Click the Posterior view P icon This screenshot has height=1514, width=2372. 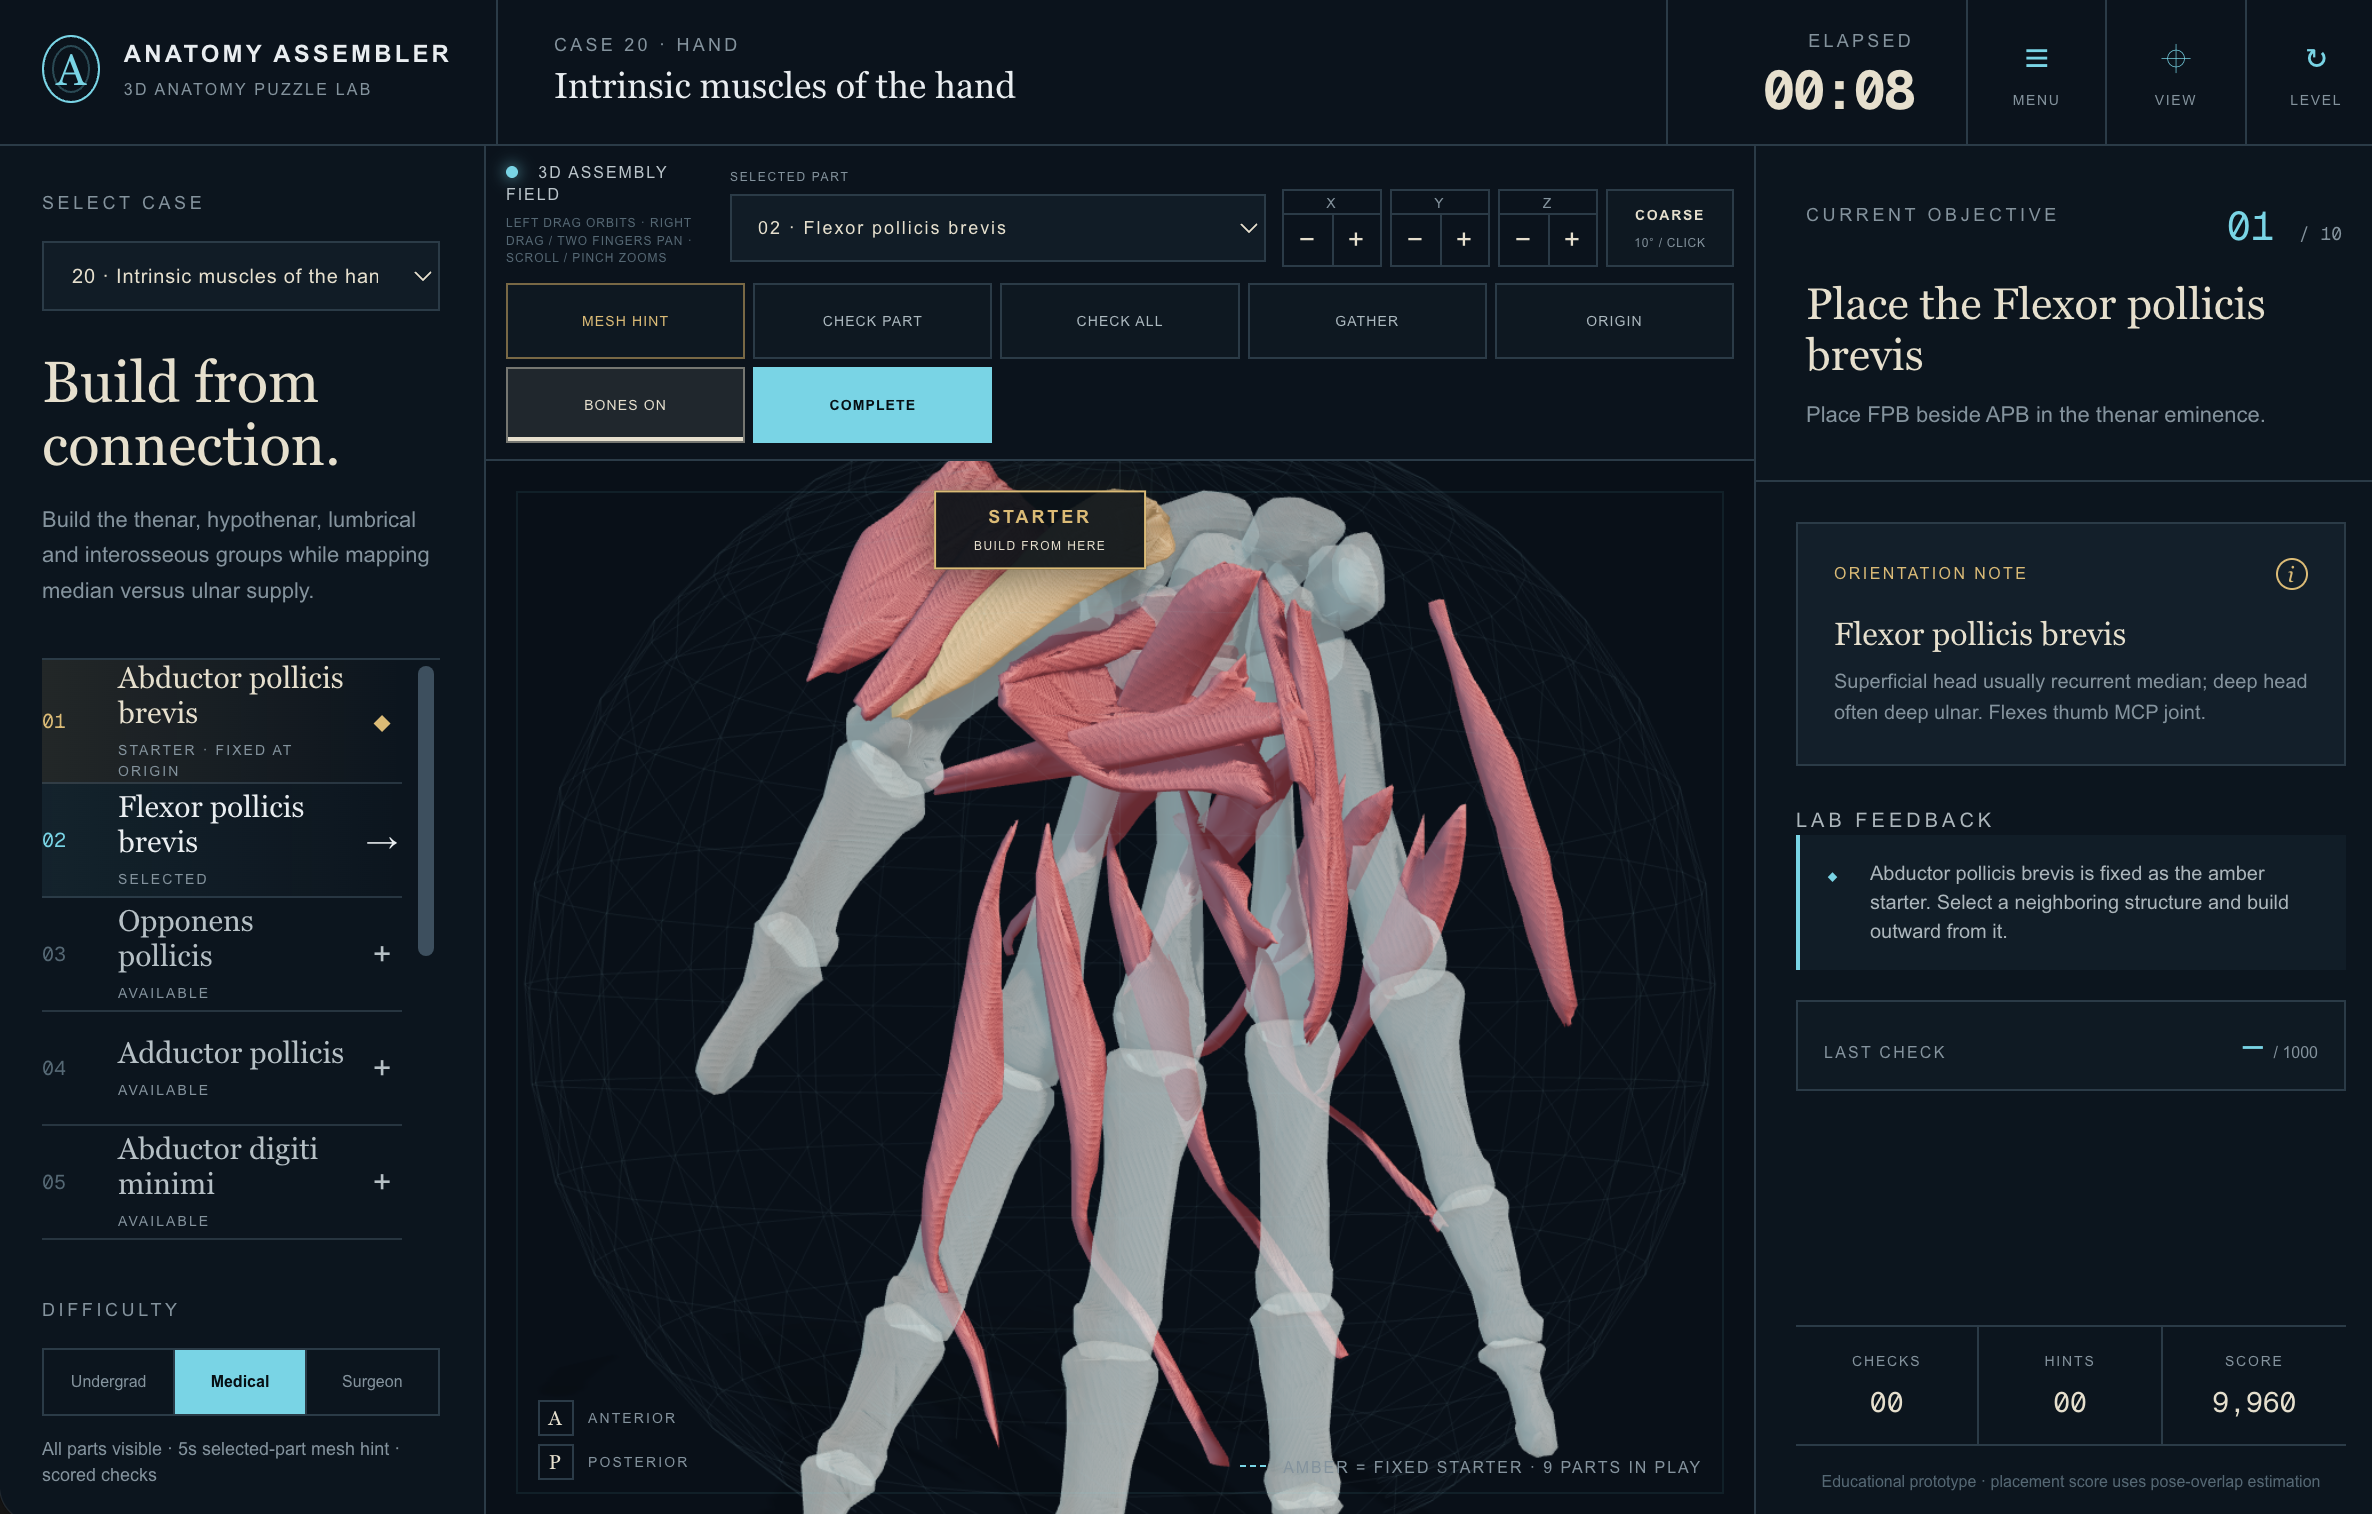coord(555,1462)
